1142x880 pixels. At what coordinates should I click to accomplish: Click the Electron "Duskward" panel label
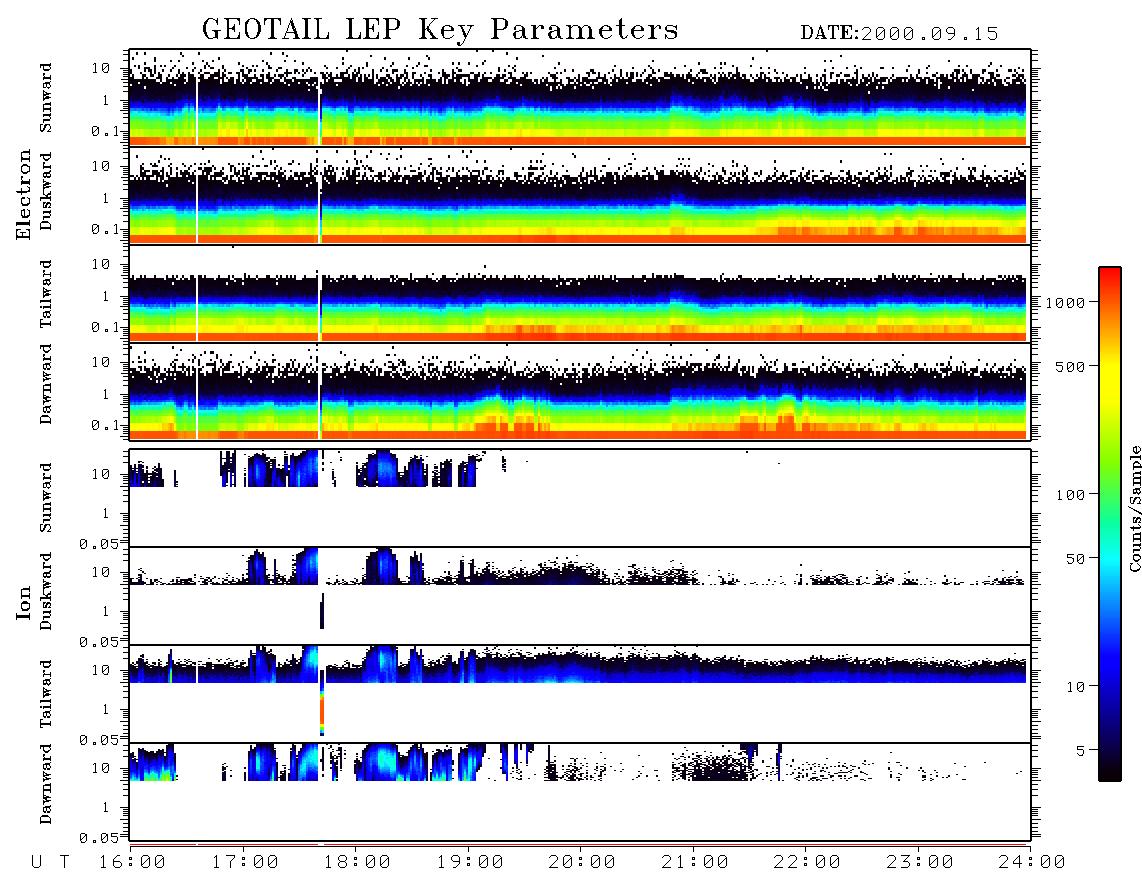click(x=46, y=191)
